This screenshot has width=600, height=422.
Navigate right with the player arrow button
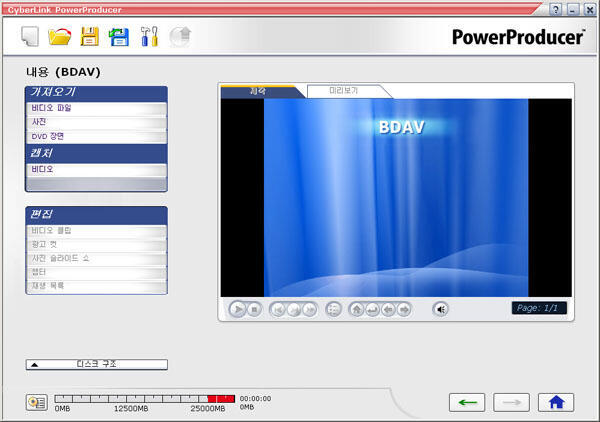(404, 310)
